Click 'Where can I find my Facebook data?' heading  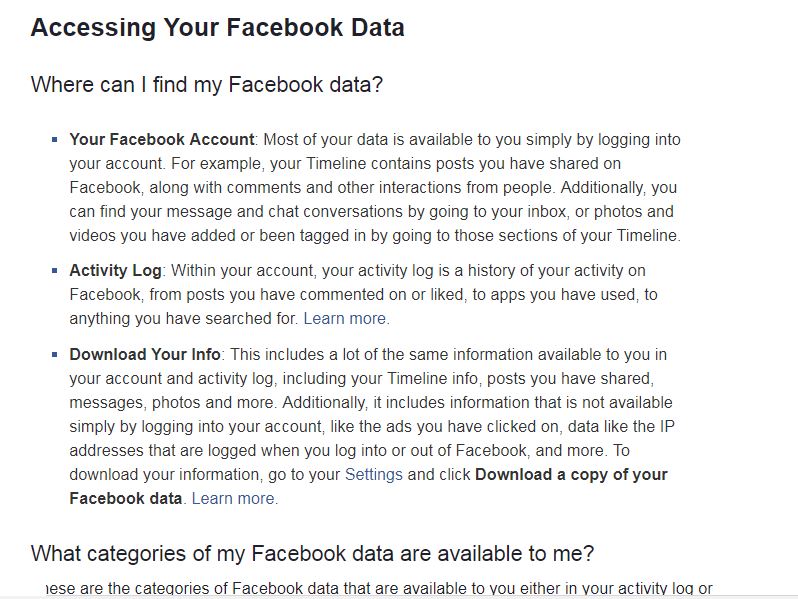tap(206, 84)
